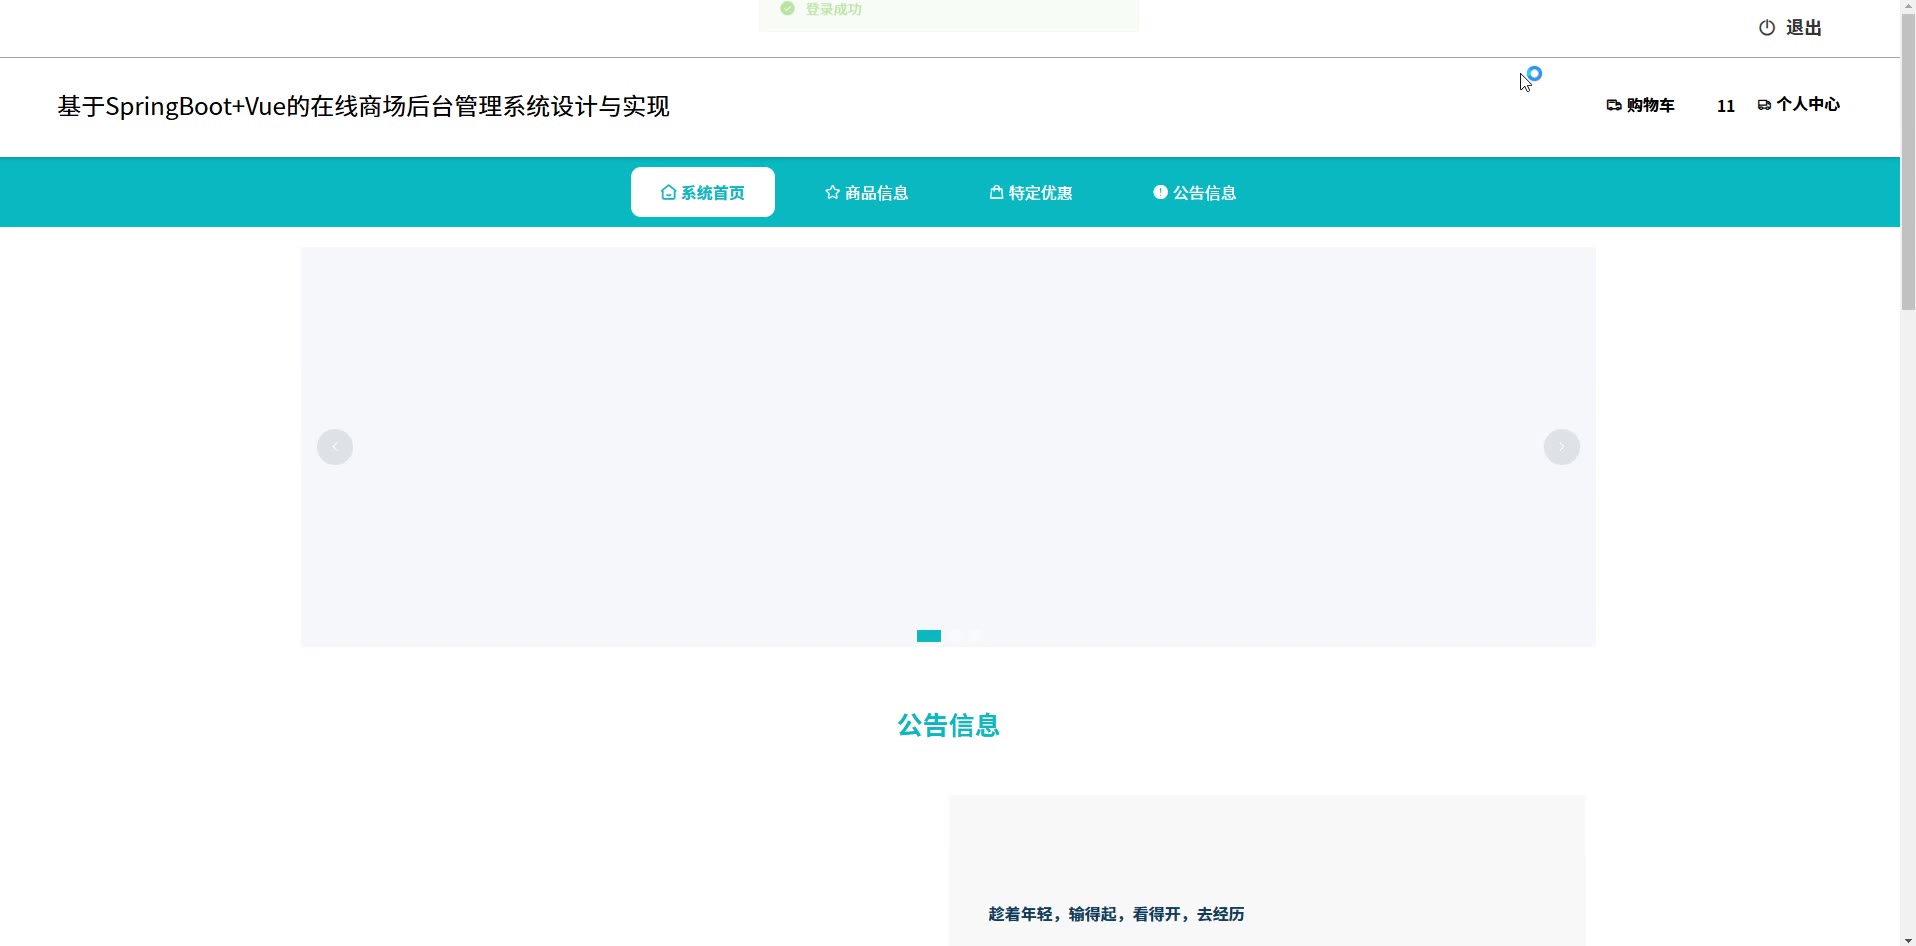The image size is (1916, 946).
Task: Select the 系统首页 menu tab
Action: coord(703,192)
